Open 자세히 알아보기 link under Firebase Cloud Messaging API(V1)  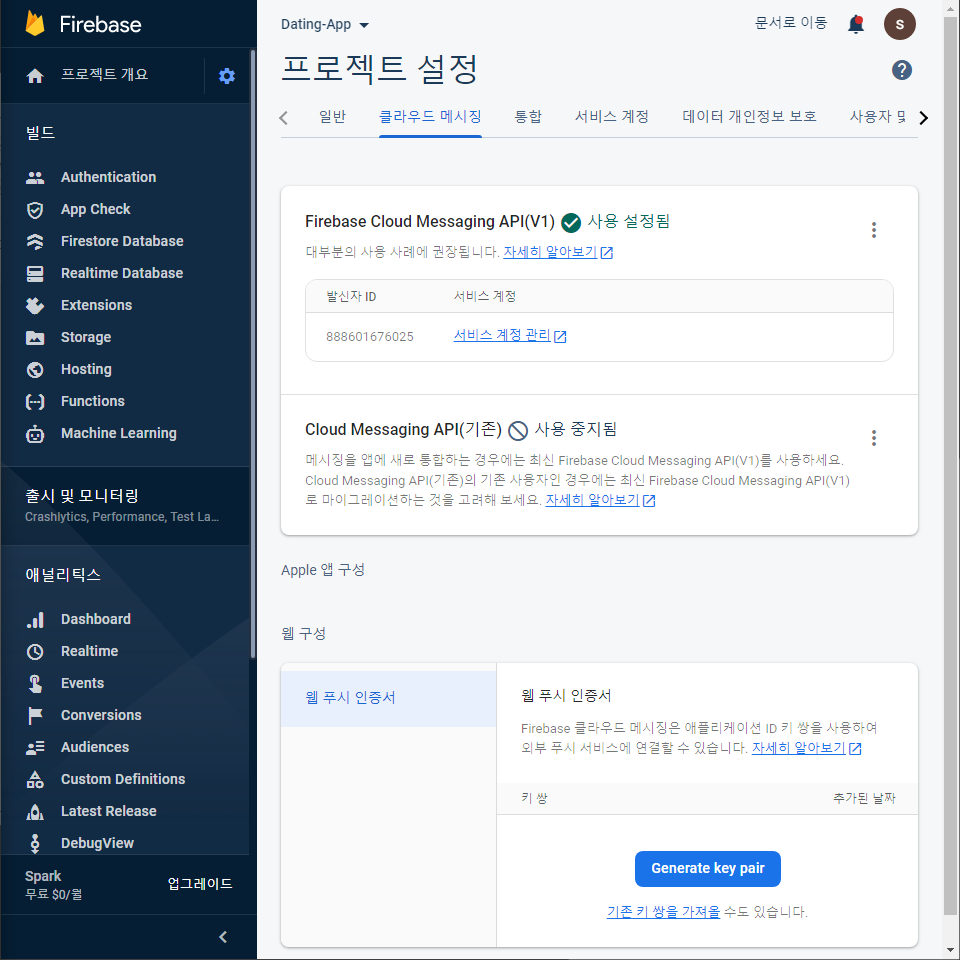(558, 252)
